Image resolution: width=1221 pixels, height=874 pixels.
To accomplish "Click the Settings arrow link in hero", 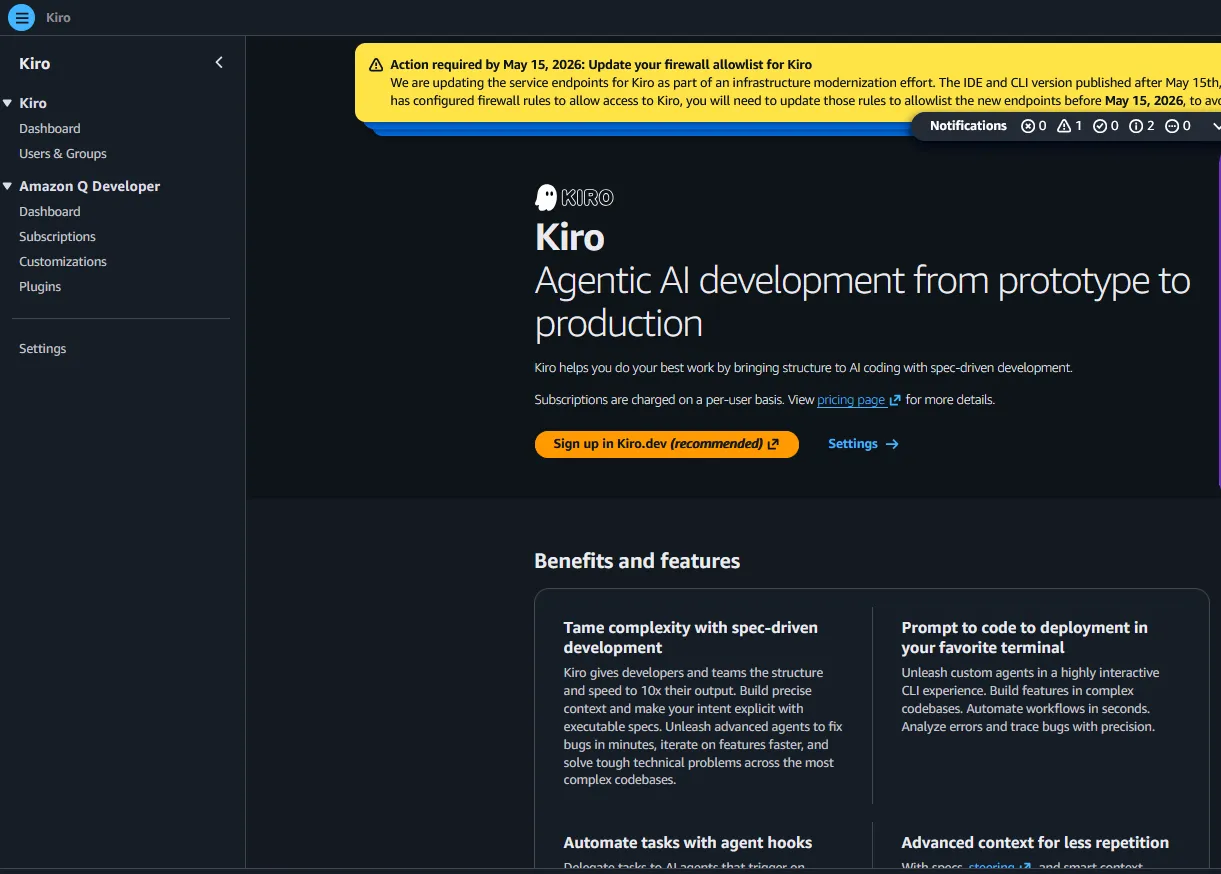I will [863, 444].
